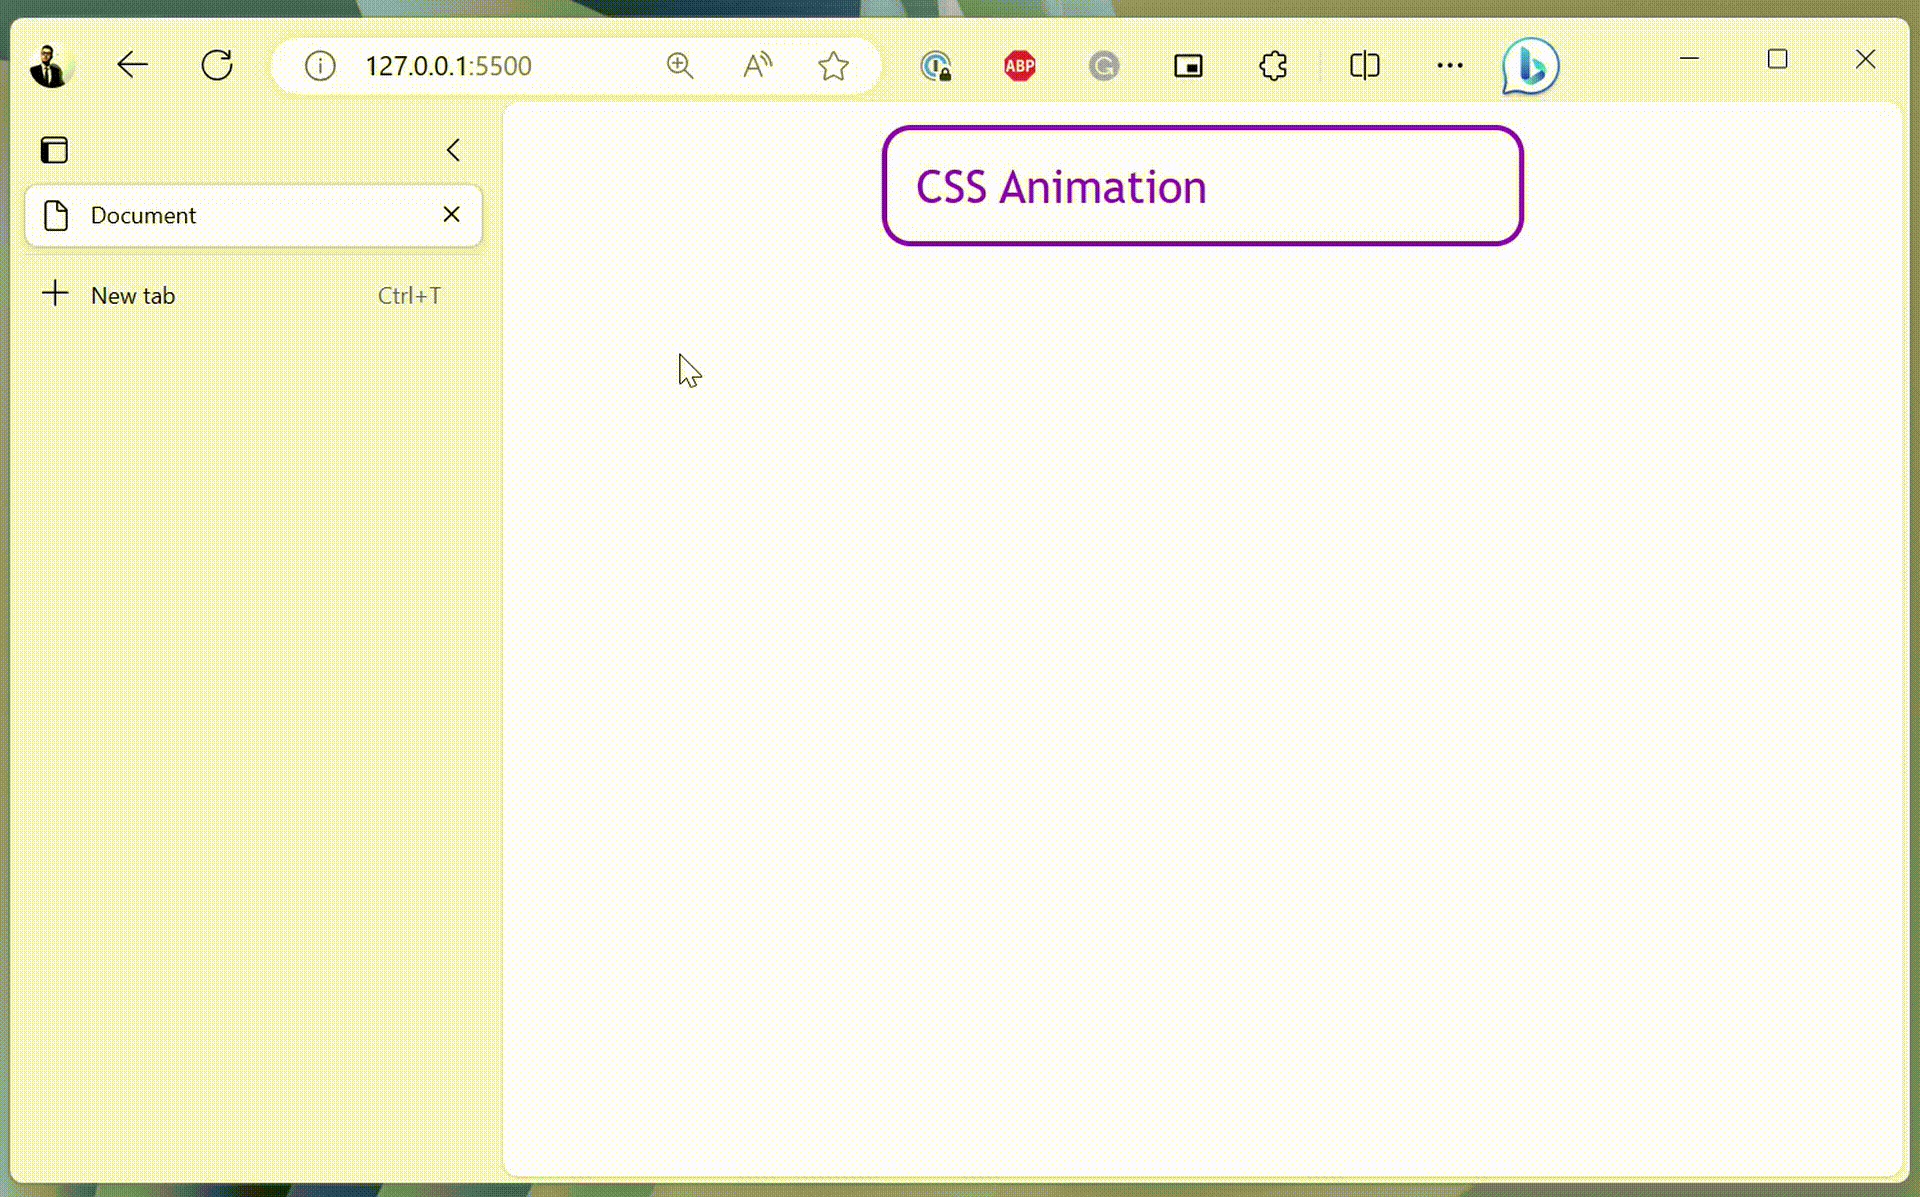Open the Bing Copilot sidebar button
1920x1197 pixels.
[1531, 66]
